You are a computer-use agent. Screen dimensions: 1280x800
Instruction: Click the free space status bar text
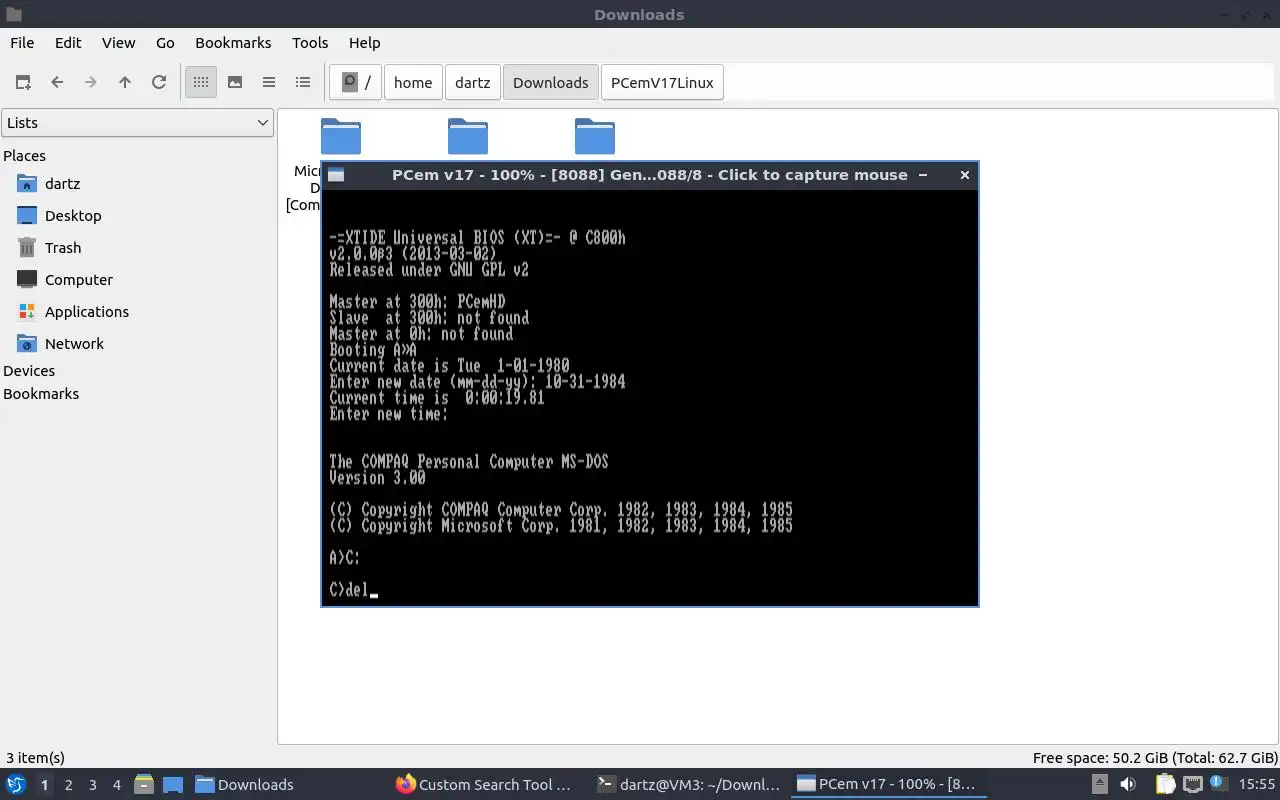coord(1155,758)
